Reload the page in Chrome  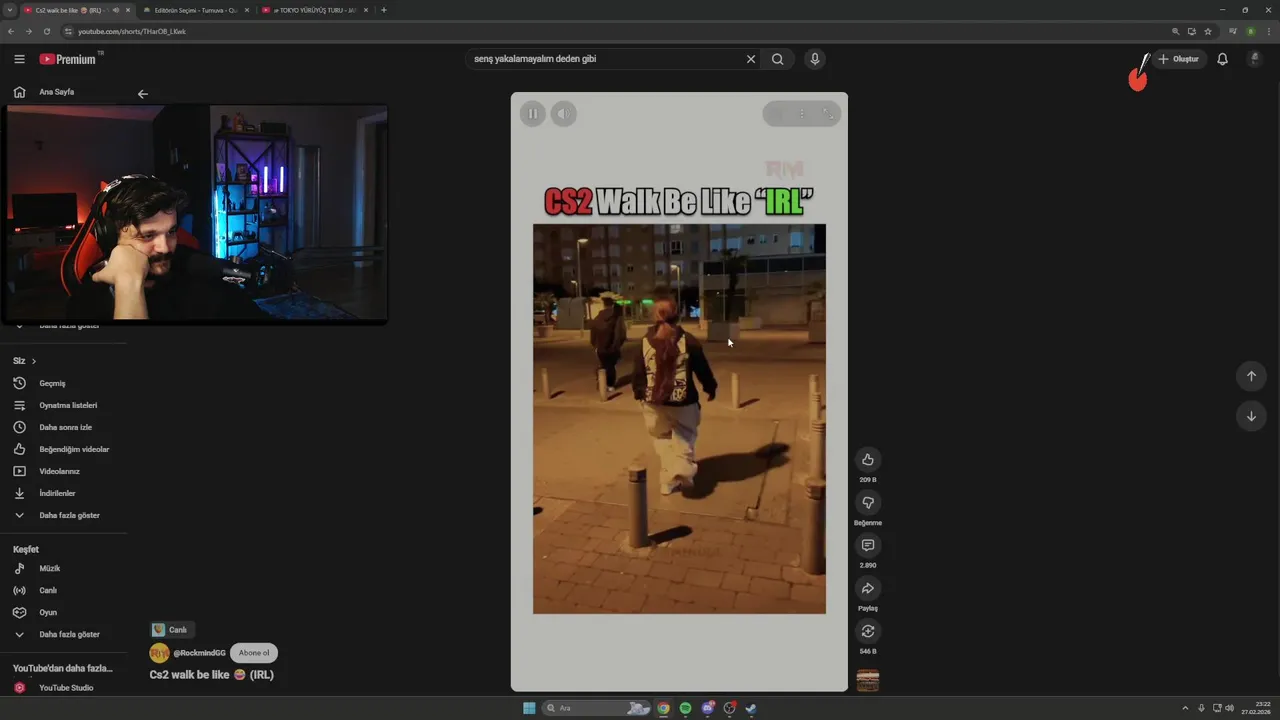46,32
